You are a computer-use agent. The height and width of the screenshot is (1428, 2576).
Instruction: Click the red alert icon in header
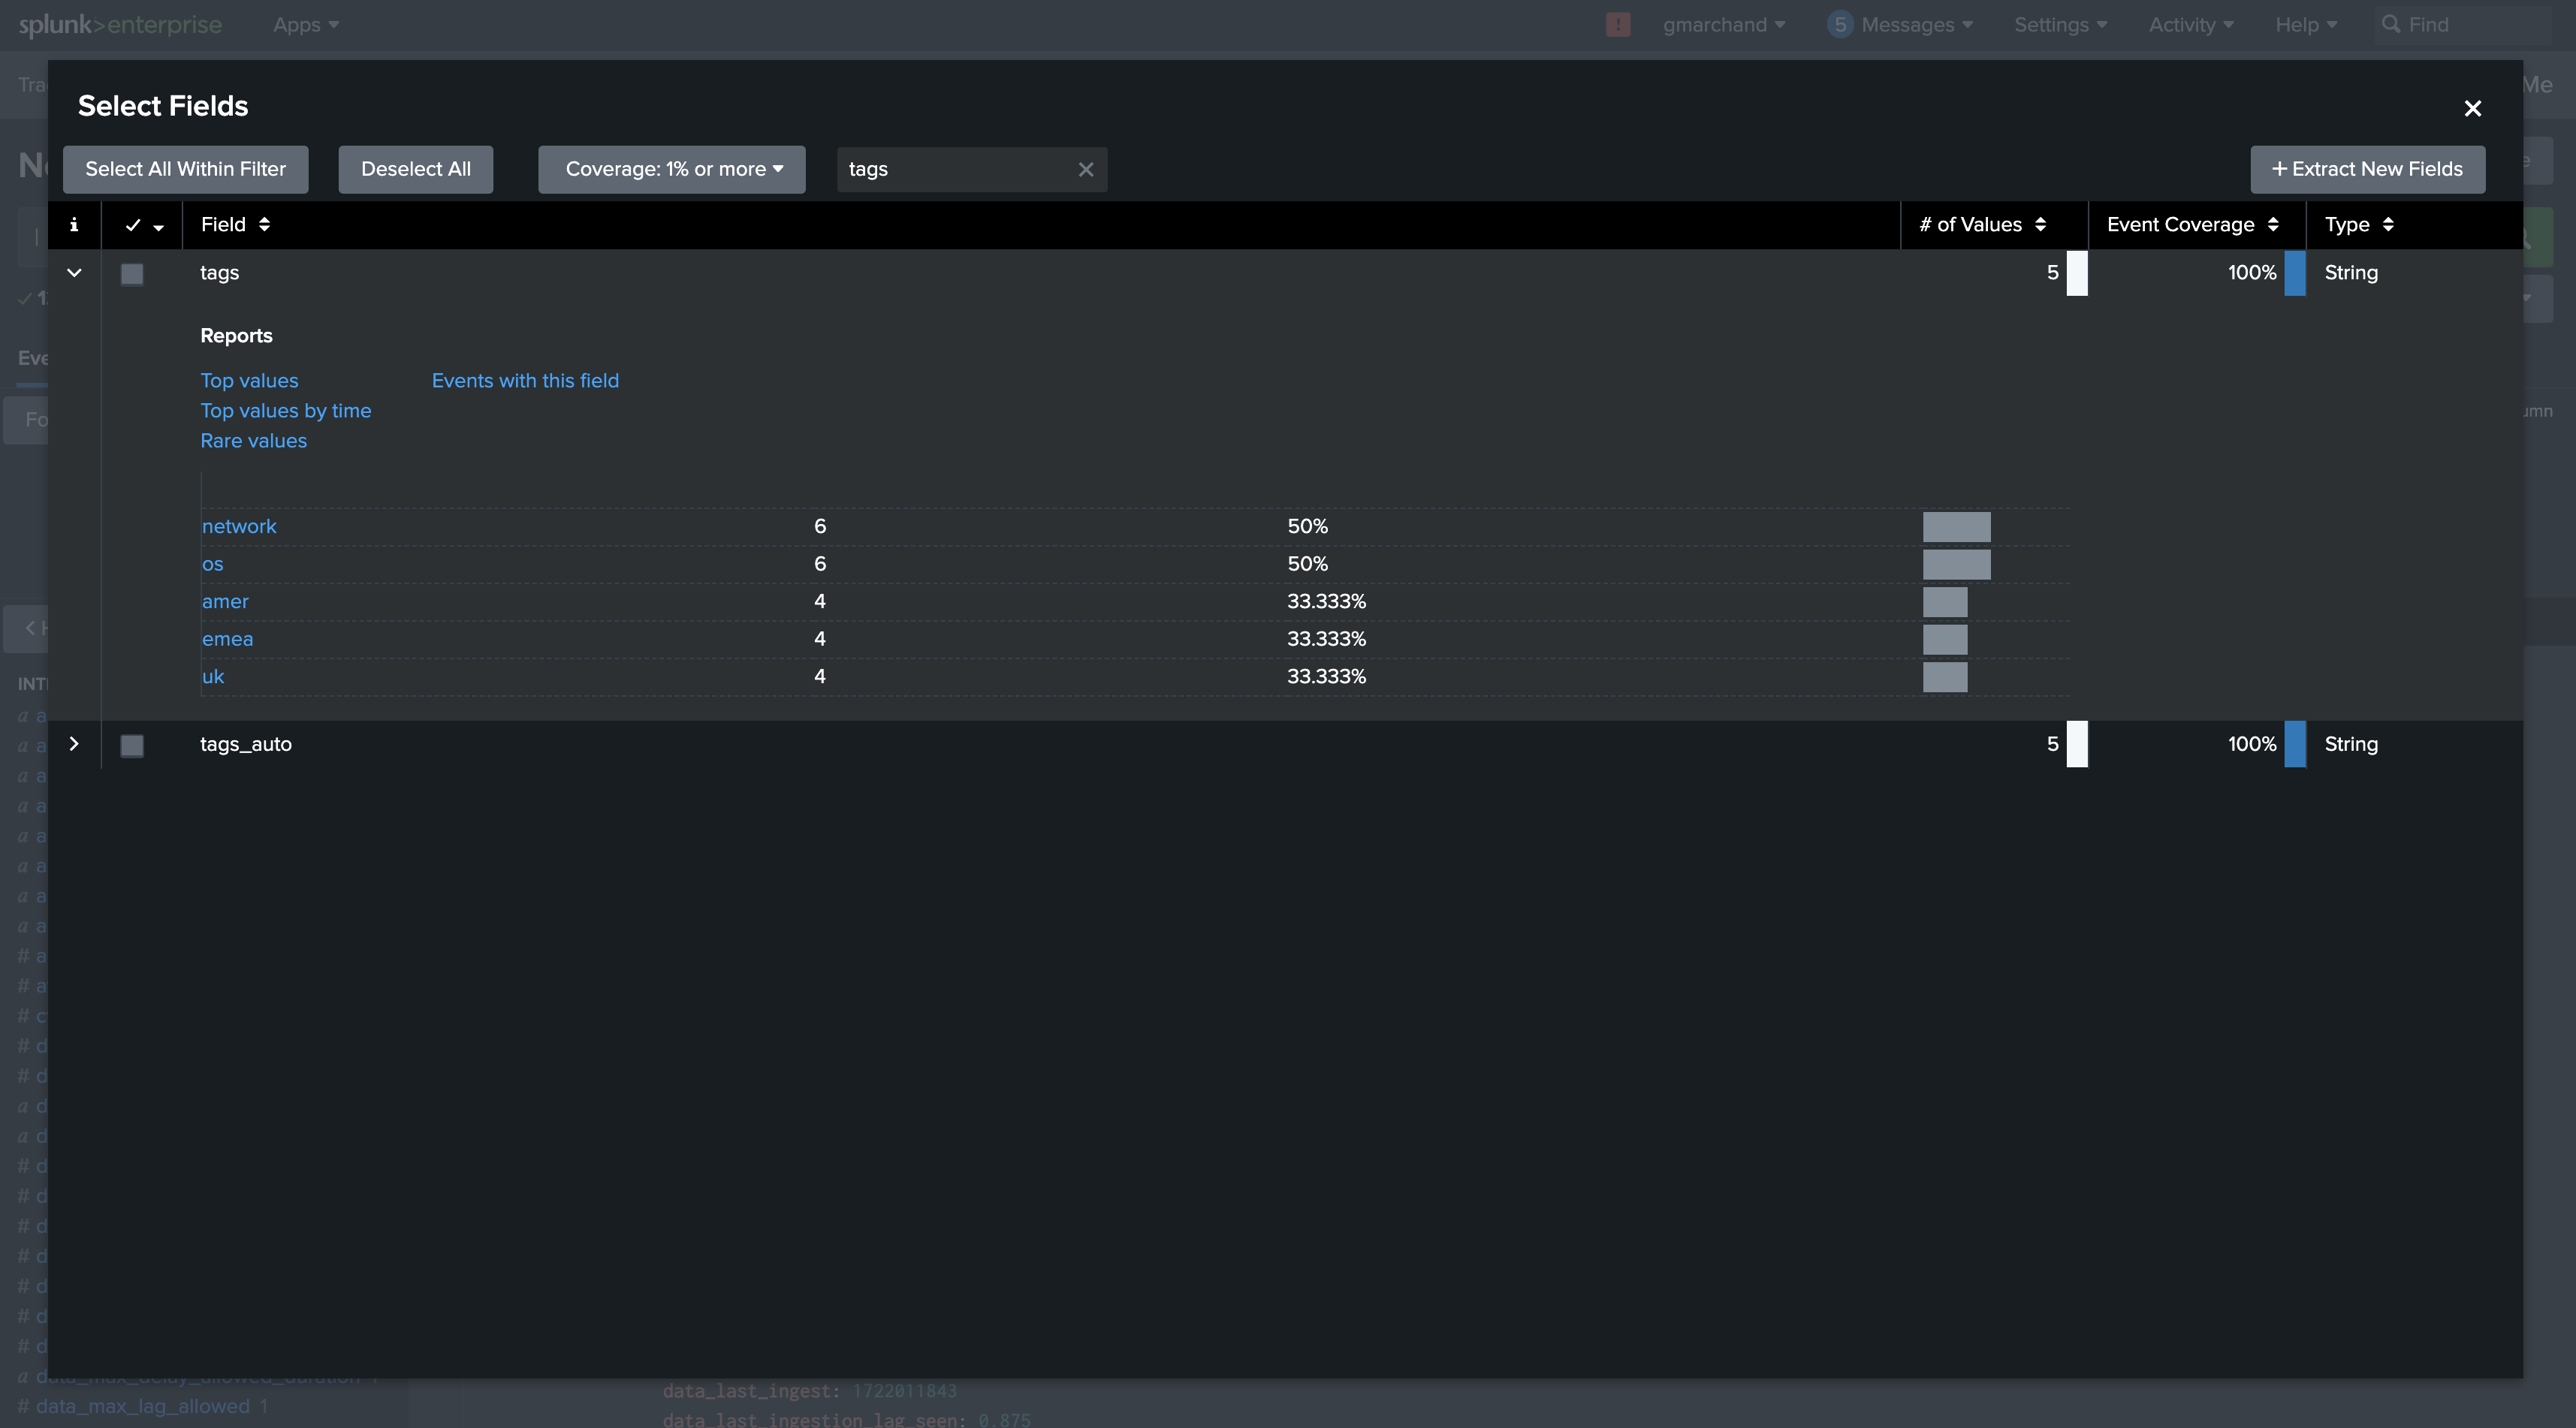coord(1617,25)
